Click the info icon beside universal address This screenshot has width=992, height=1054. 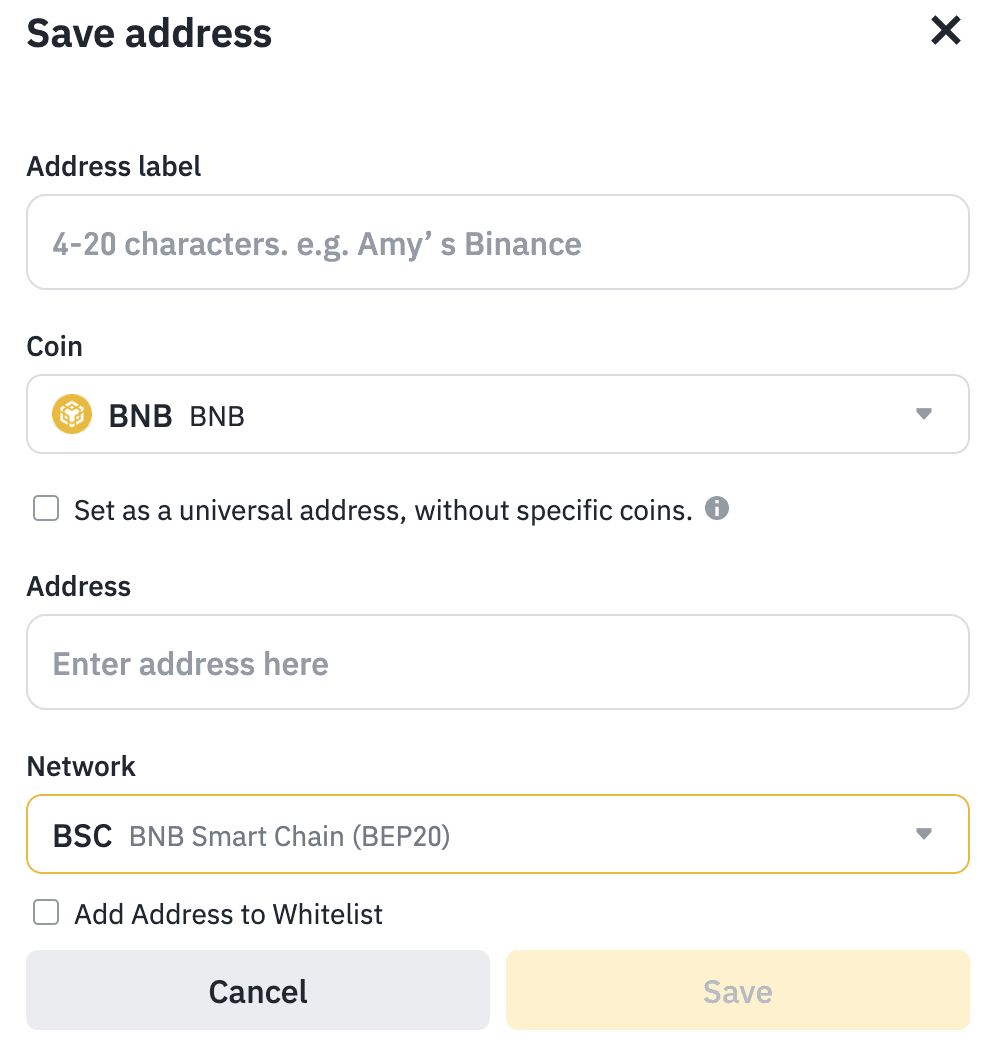point(716,509)
